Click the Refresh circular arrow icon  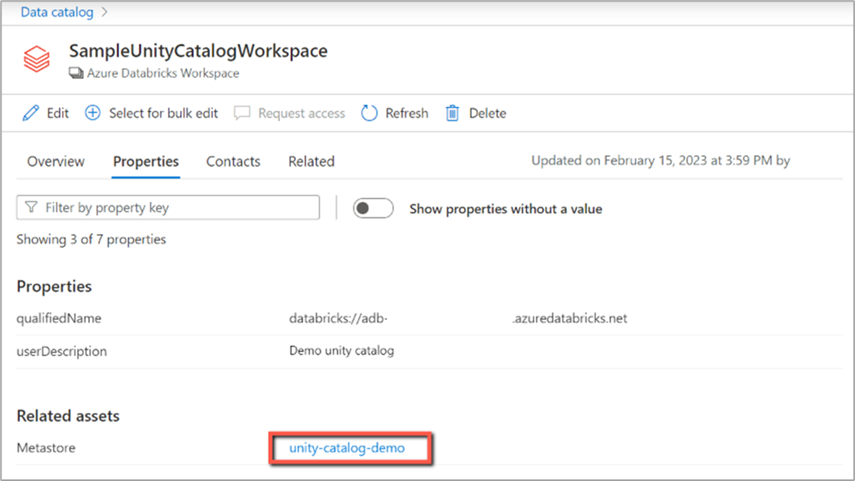click(x=369, y=113)
